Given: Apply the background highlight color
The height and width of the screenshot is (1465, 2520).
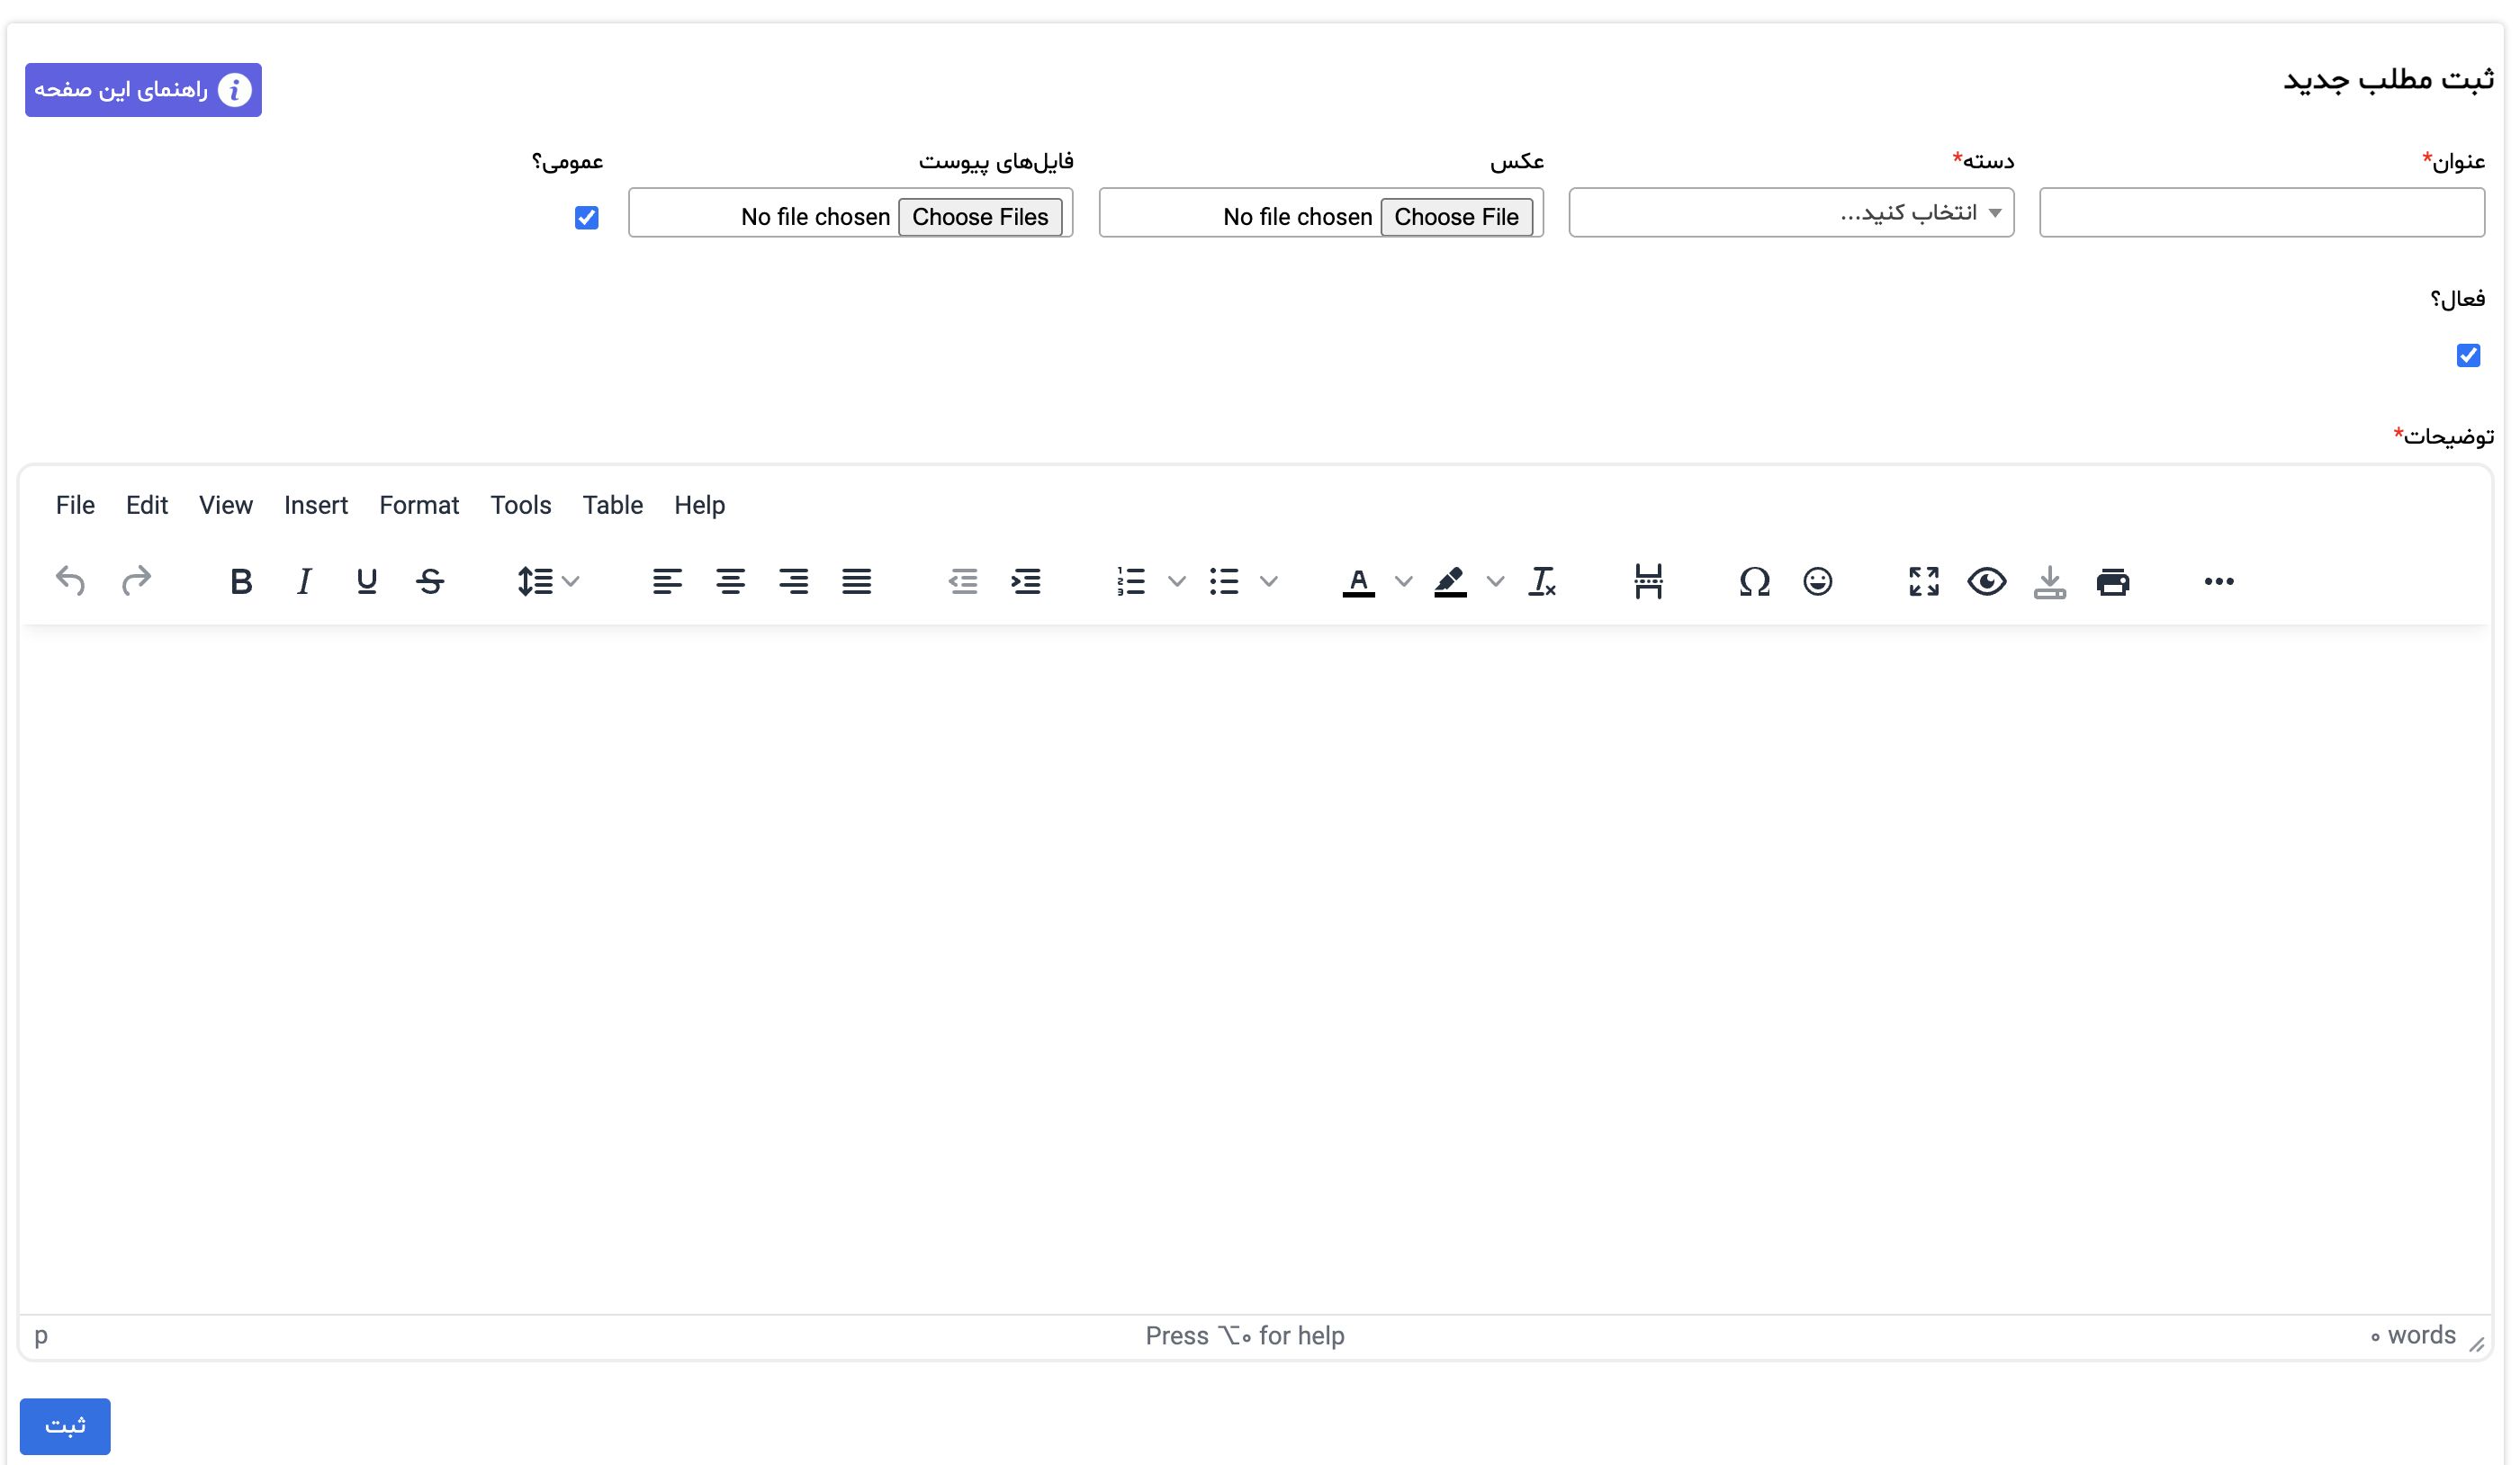Looking at the screenshot, I should click(1450, 581).
